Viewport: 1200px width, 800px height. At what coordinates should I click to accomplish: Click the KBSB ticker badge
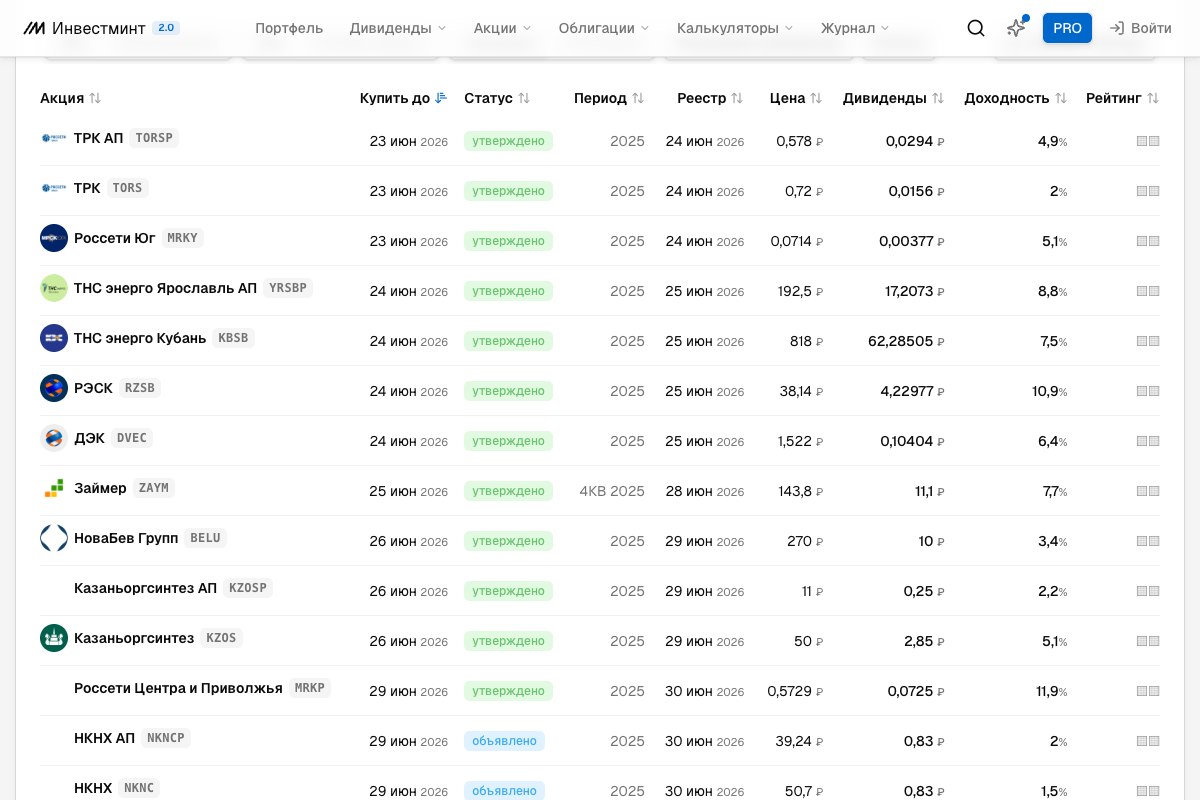click(233, 338)
